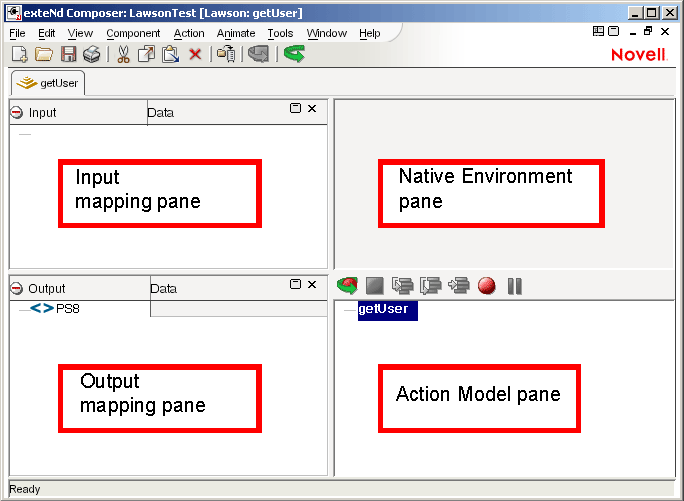Click the book-style layout icon near Novell logo
Screen dimensions: 684x501
(598, 31)
